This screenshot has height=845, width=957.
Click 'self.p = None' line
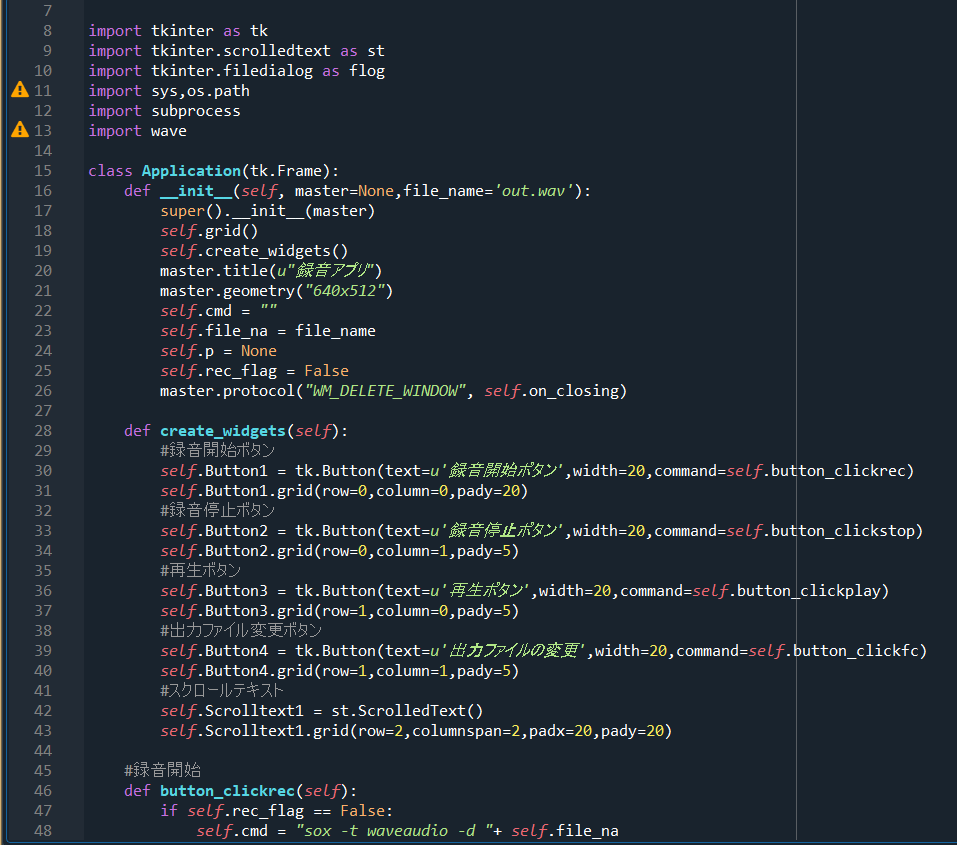218,351
